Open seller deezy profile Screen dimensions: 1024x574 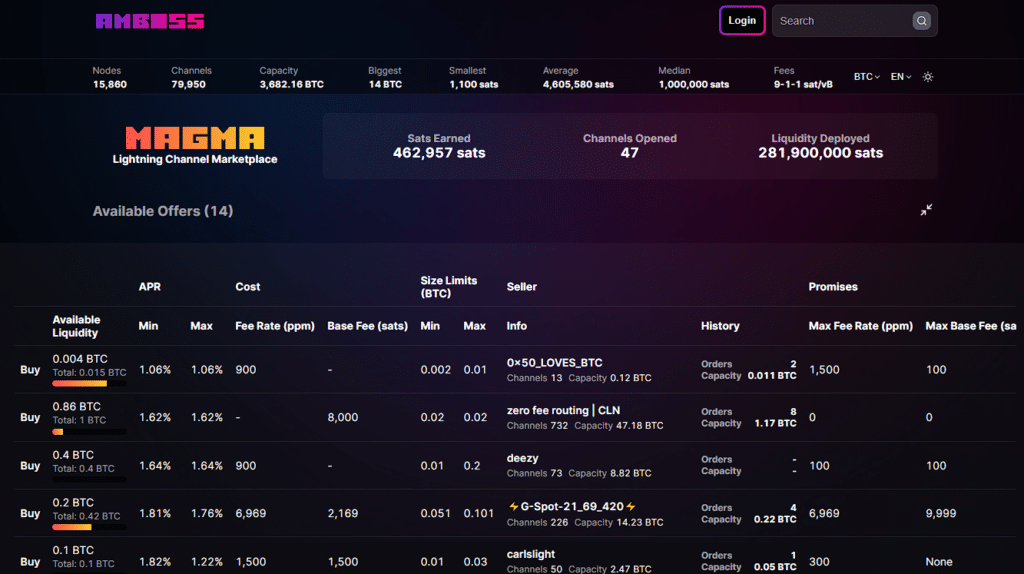click(x=522, y=458)
